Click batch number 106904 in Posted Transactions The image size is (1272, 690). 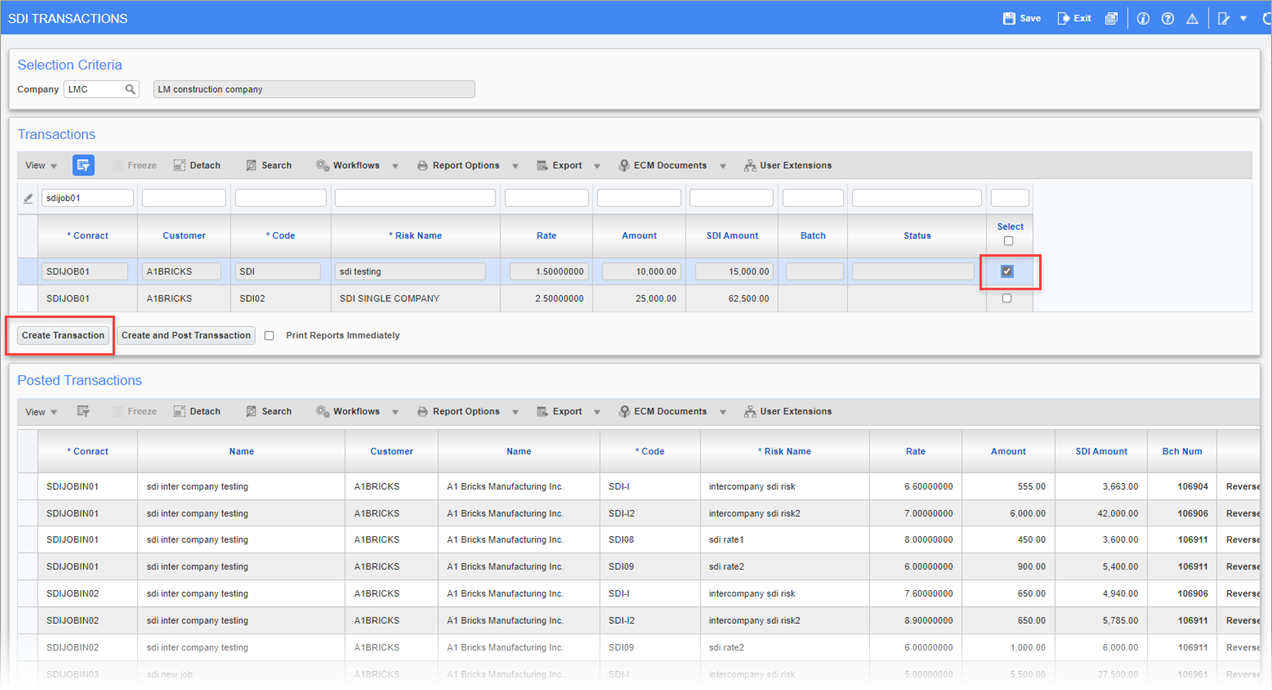[x=1192, y=486]
